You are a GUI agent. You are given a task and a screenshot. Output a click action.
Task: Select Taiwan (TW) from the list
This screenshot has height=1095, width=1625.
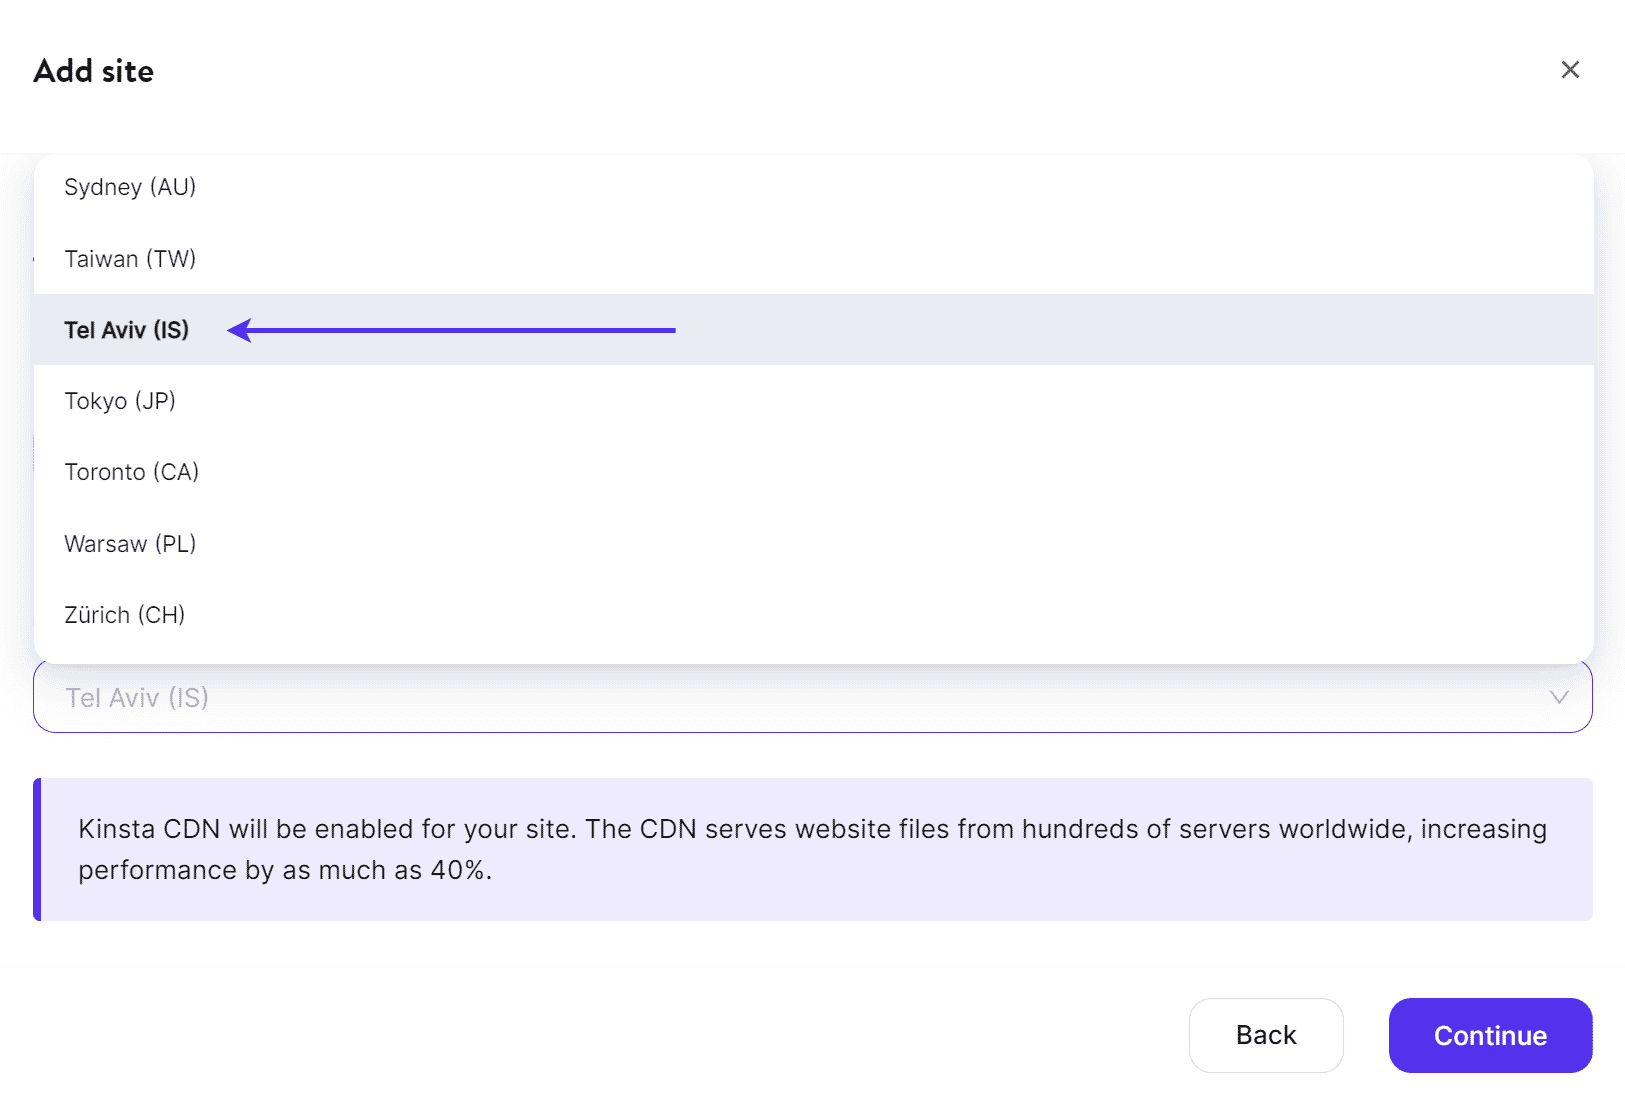pos(130,258)
